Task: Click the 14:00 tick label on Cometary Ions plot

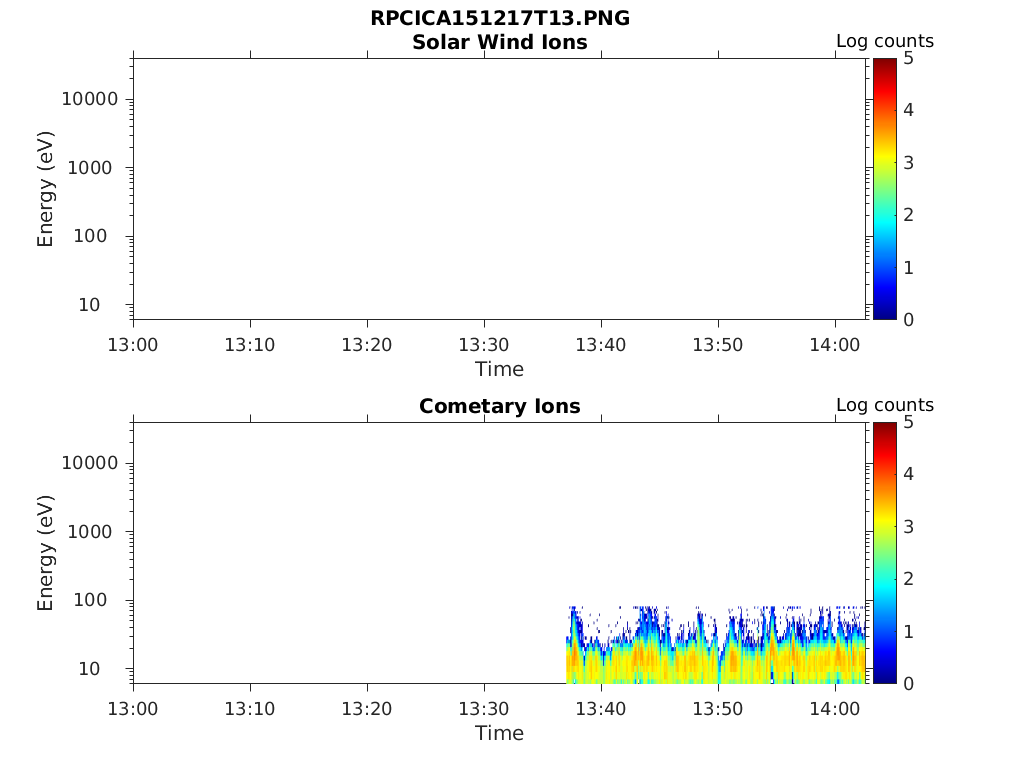Action: click(x=835, y=708)
